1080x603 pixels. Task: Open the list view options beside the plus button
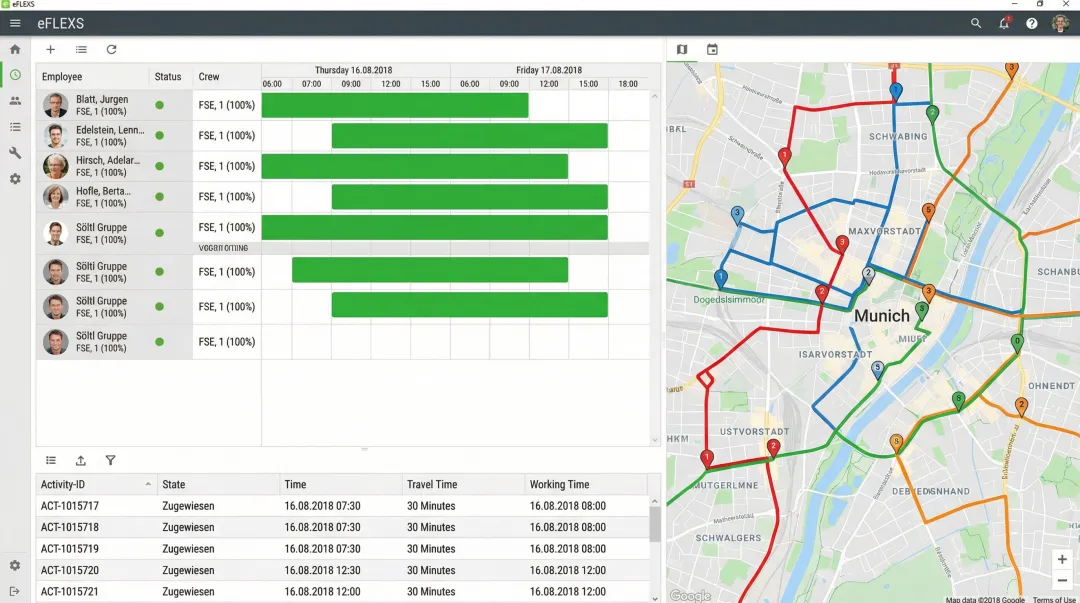[x=81, y=49]
